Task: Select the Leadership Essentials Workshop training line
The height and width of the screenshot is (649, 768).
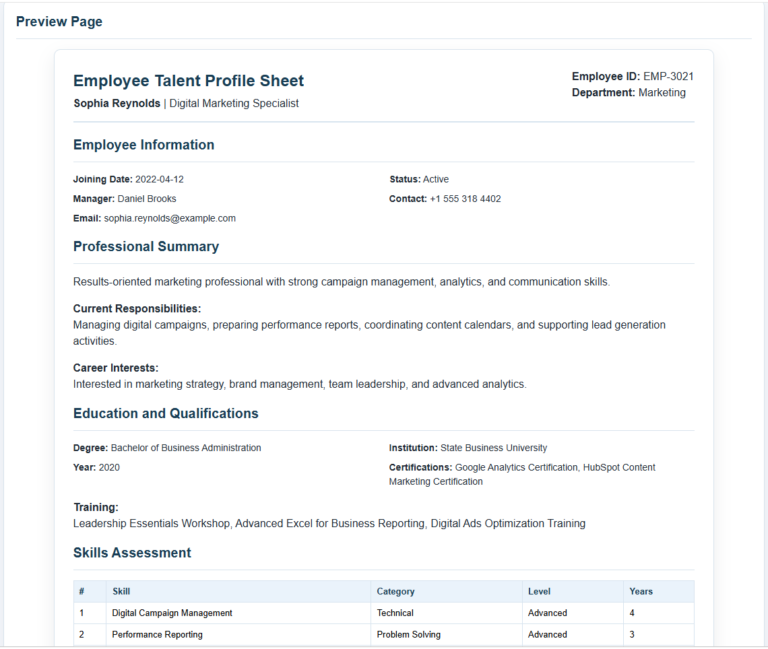Action: pos(329,524)
